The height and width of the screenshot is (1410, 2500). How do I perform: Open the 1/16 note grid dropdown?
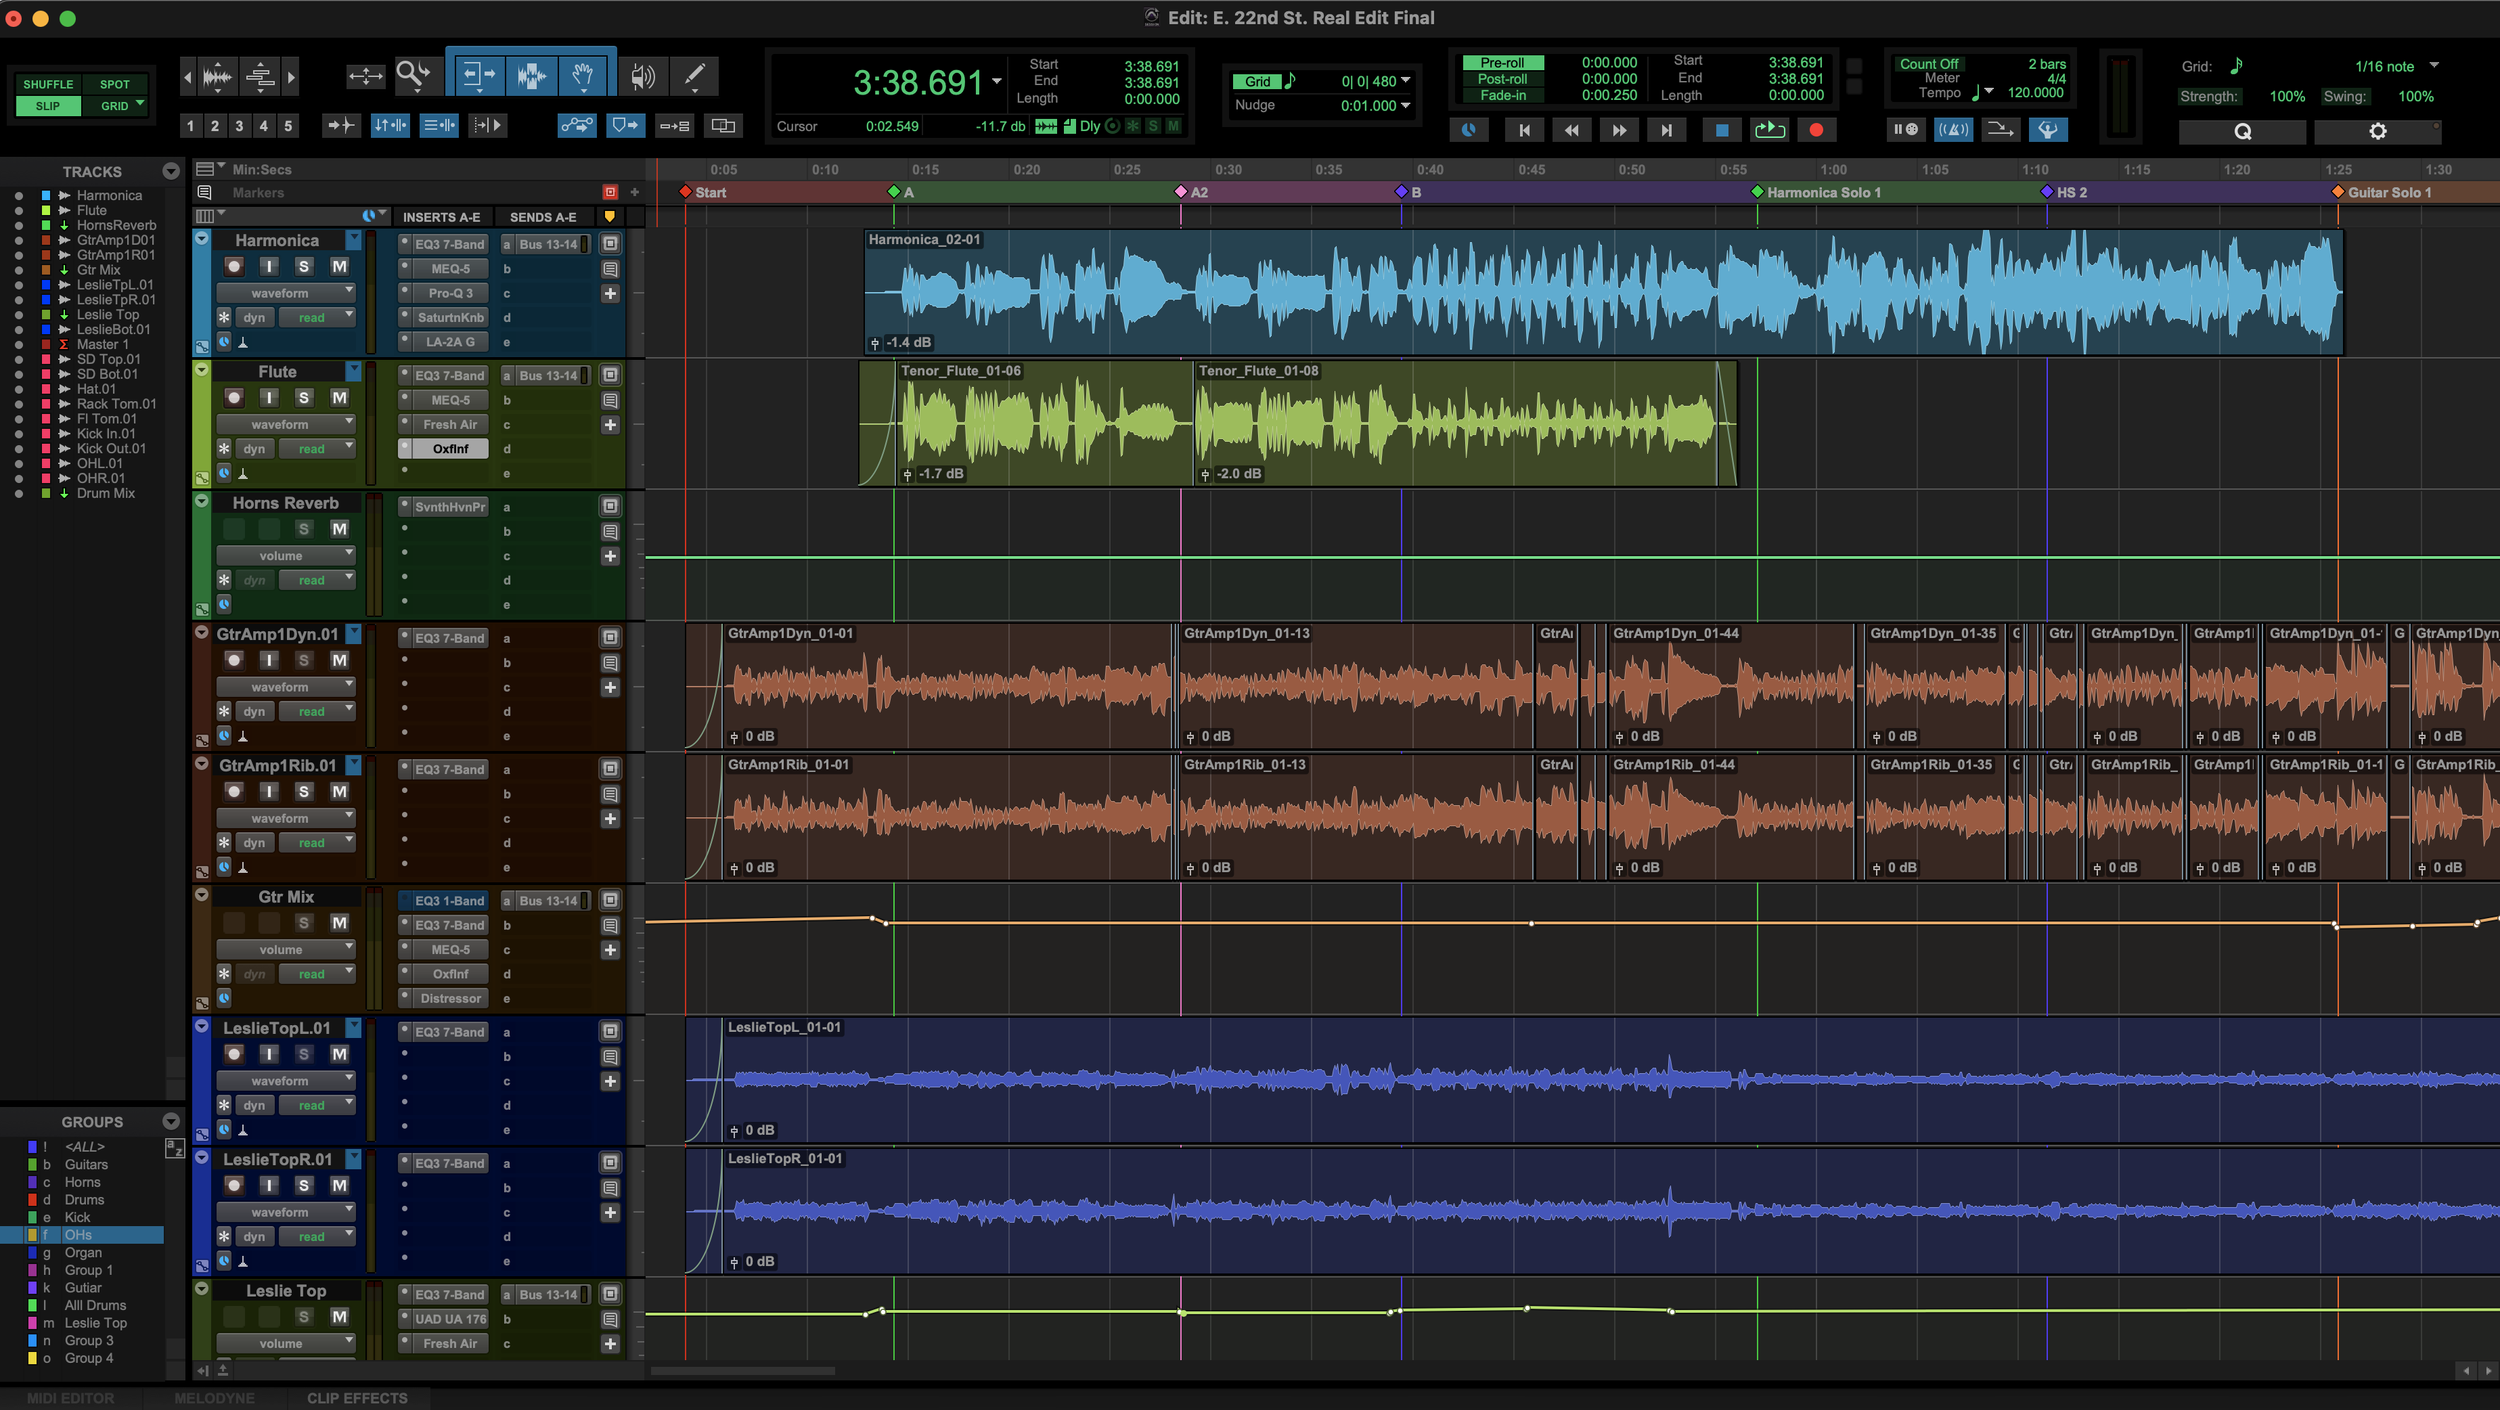click(x=2434, y=66)
